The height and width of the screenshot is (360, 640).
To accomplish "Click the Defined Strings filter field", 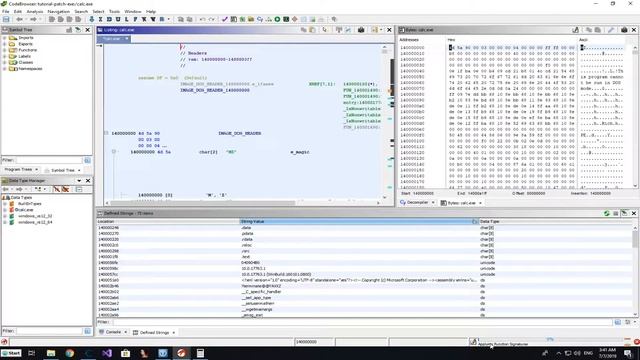I will coord(361,322).
